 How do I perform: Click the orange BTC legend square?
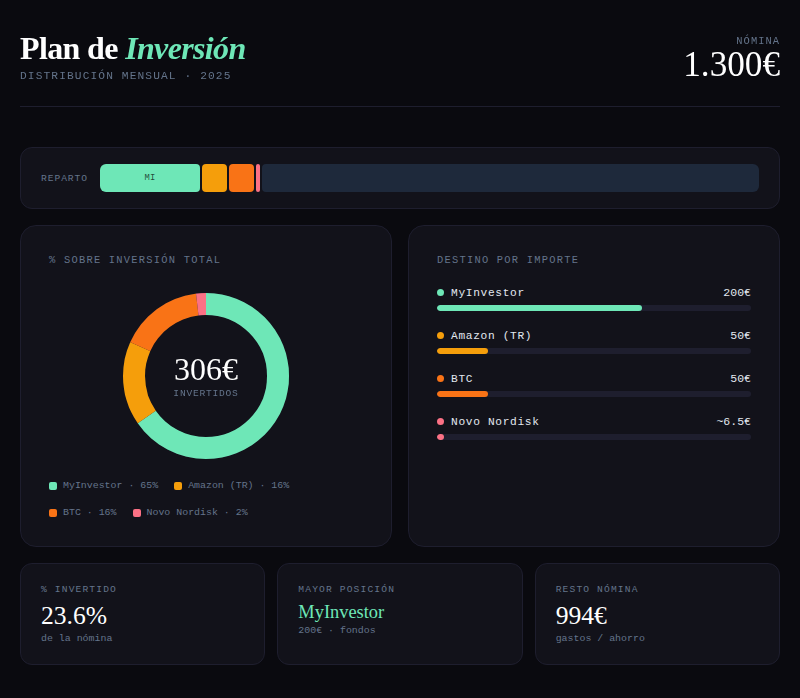[x=53, y=513]
